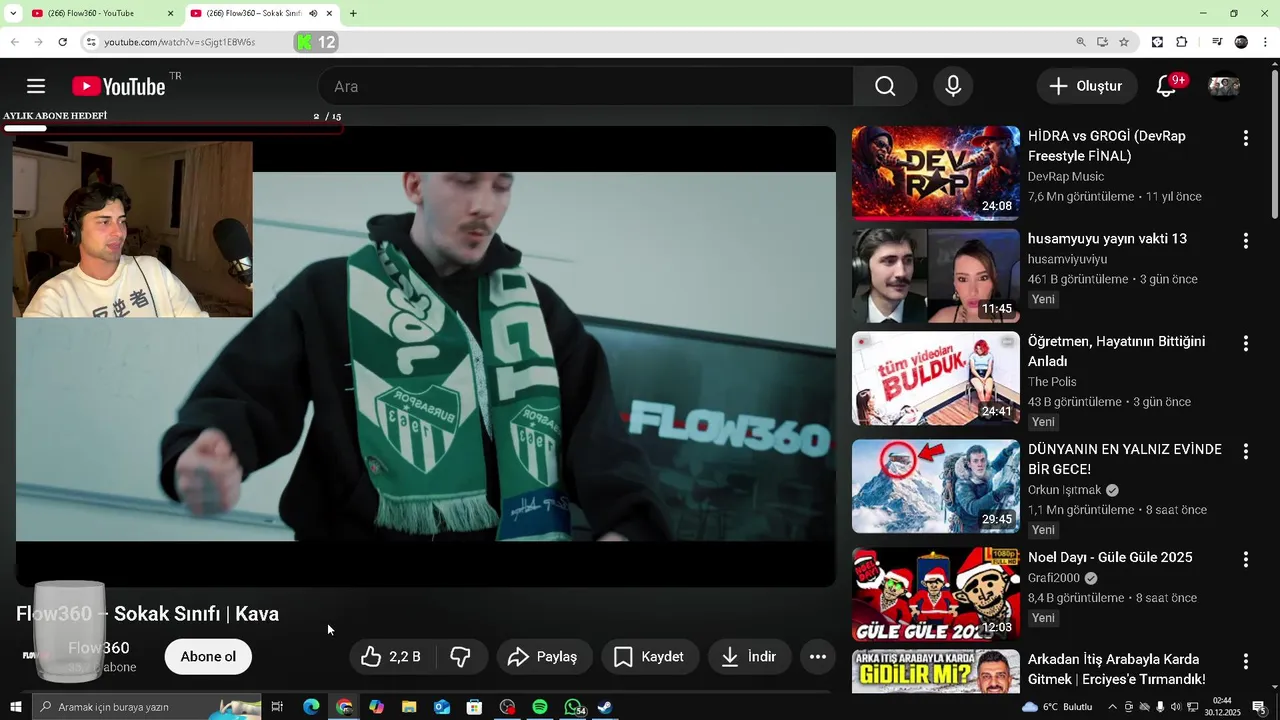This screenshot has width=1280, height=720.
Task: Open the taskbar volume speaker icon
Action: 1176,707
